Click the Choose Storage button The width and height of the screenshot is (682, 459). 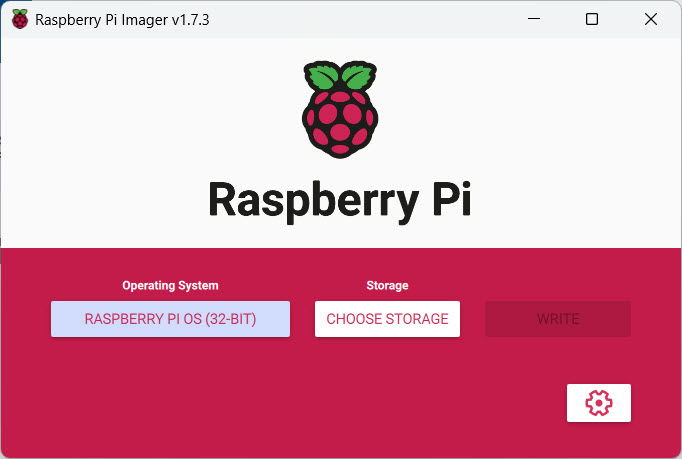pos(387,319)
